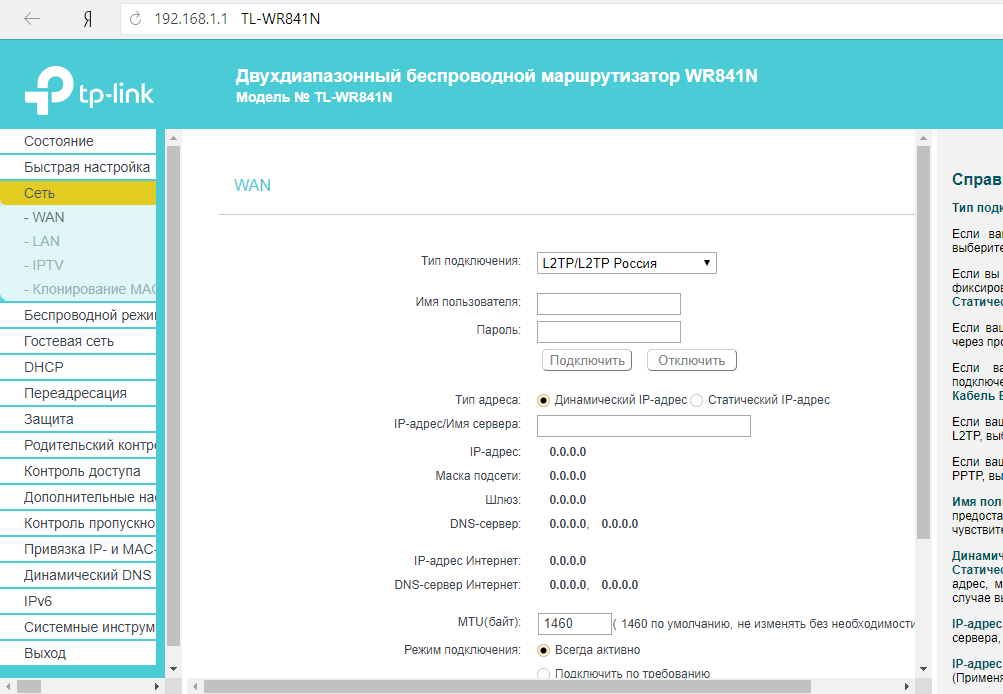Open Дополнительные настройки menu item

(x=78, y=497)
